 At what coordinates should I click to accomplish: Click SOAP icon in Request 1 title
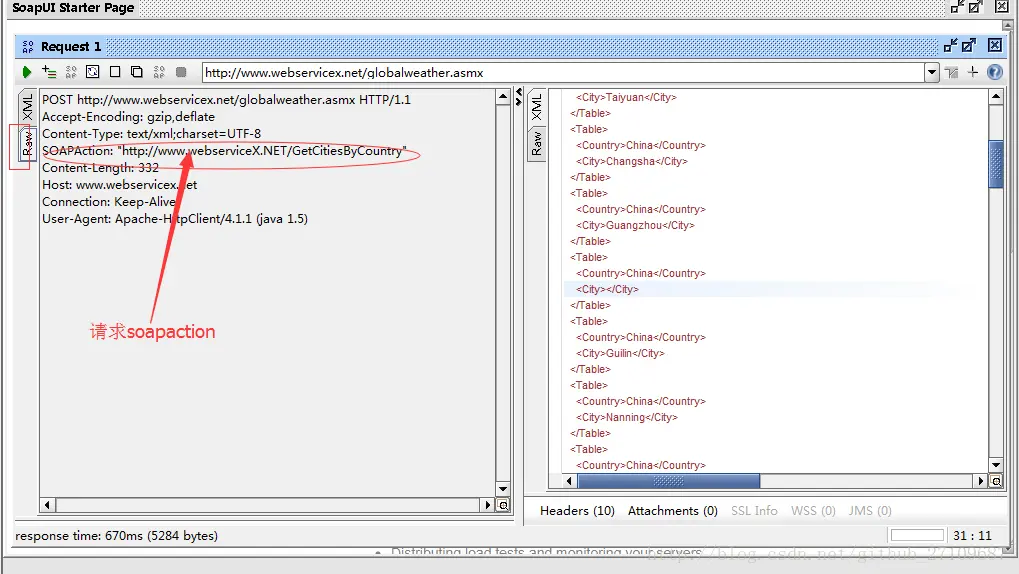tap(27, 46)
